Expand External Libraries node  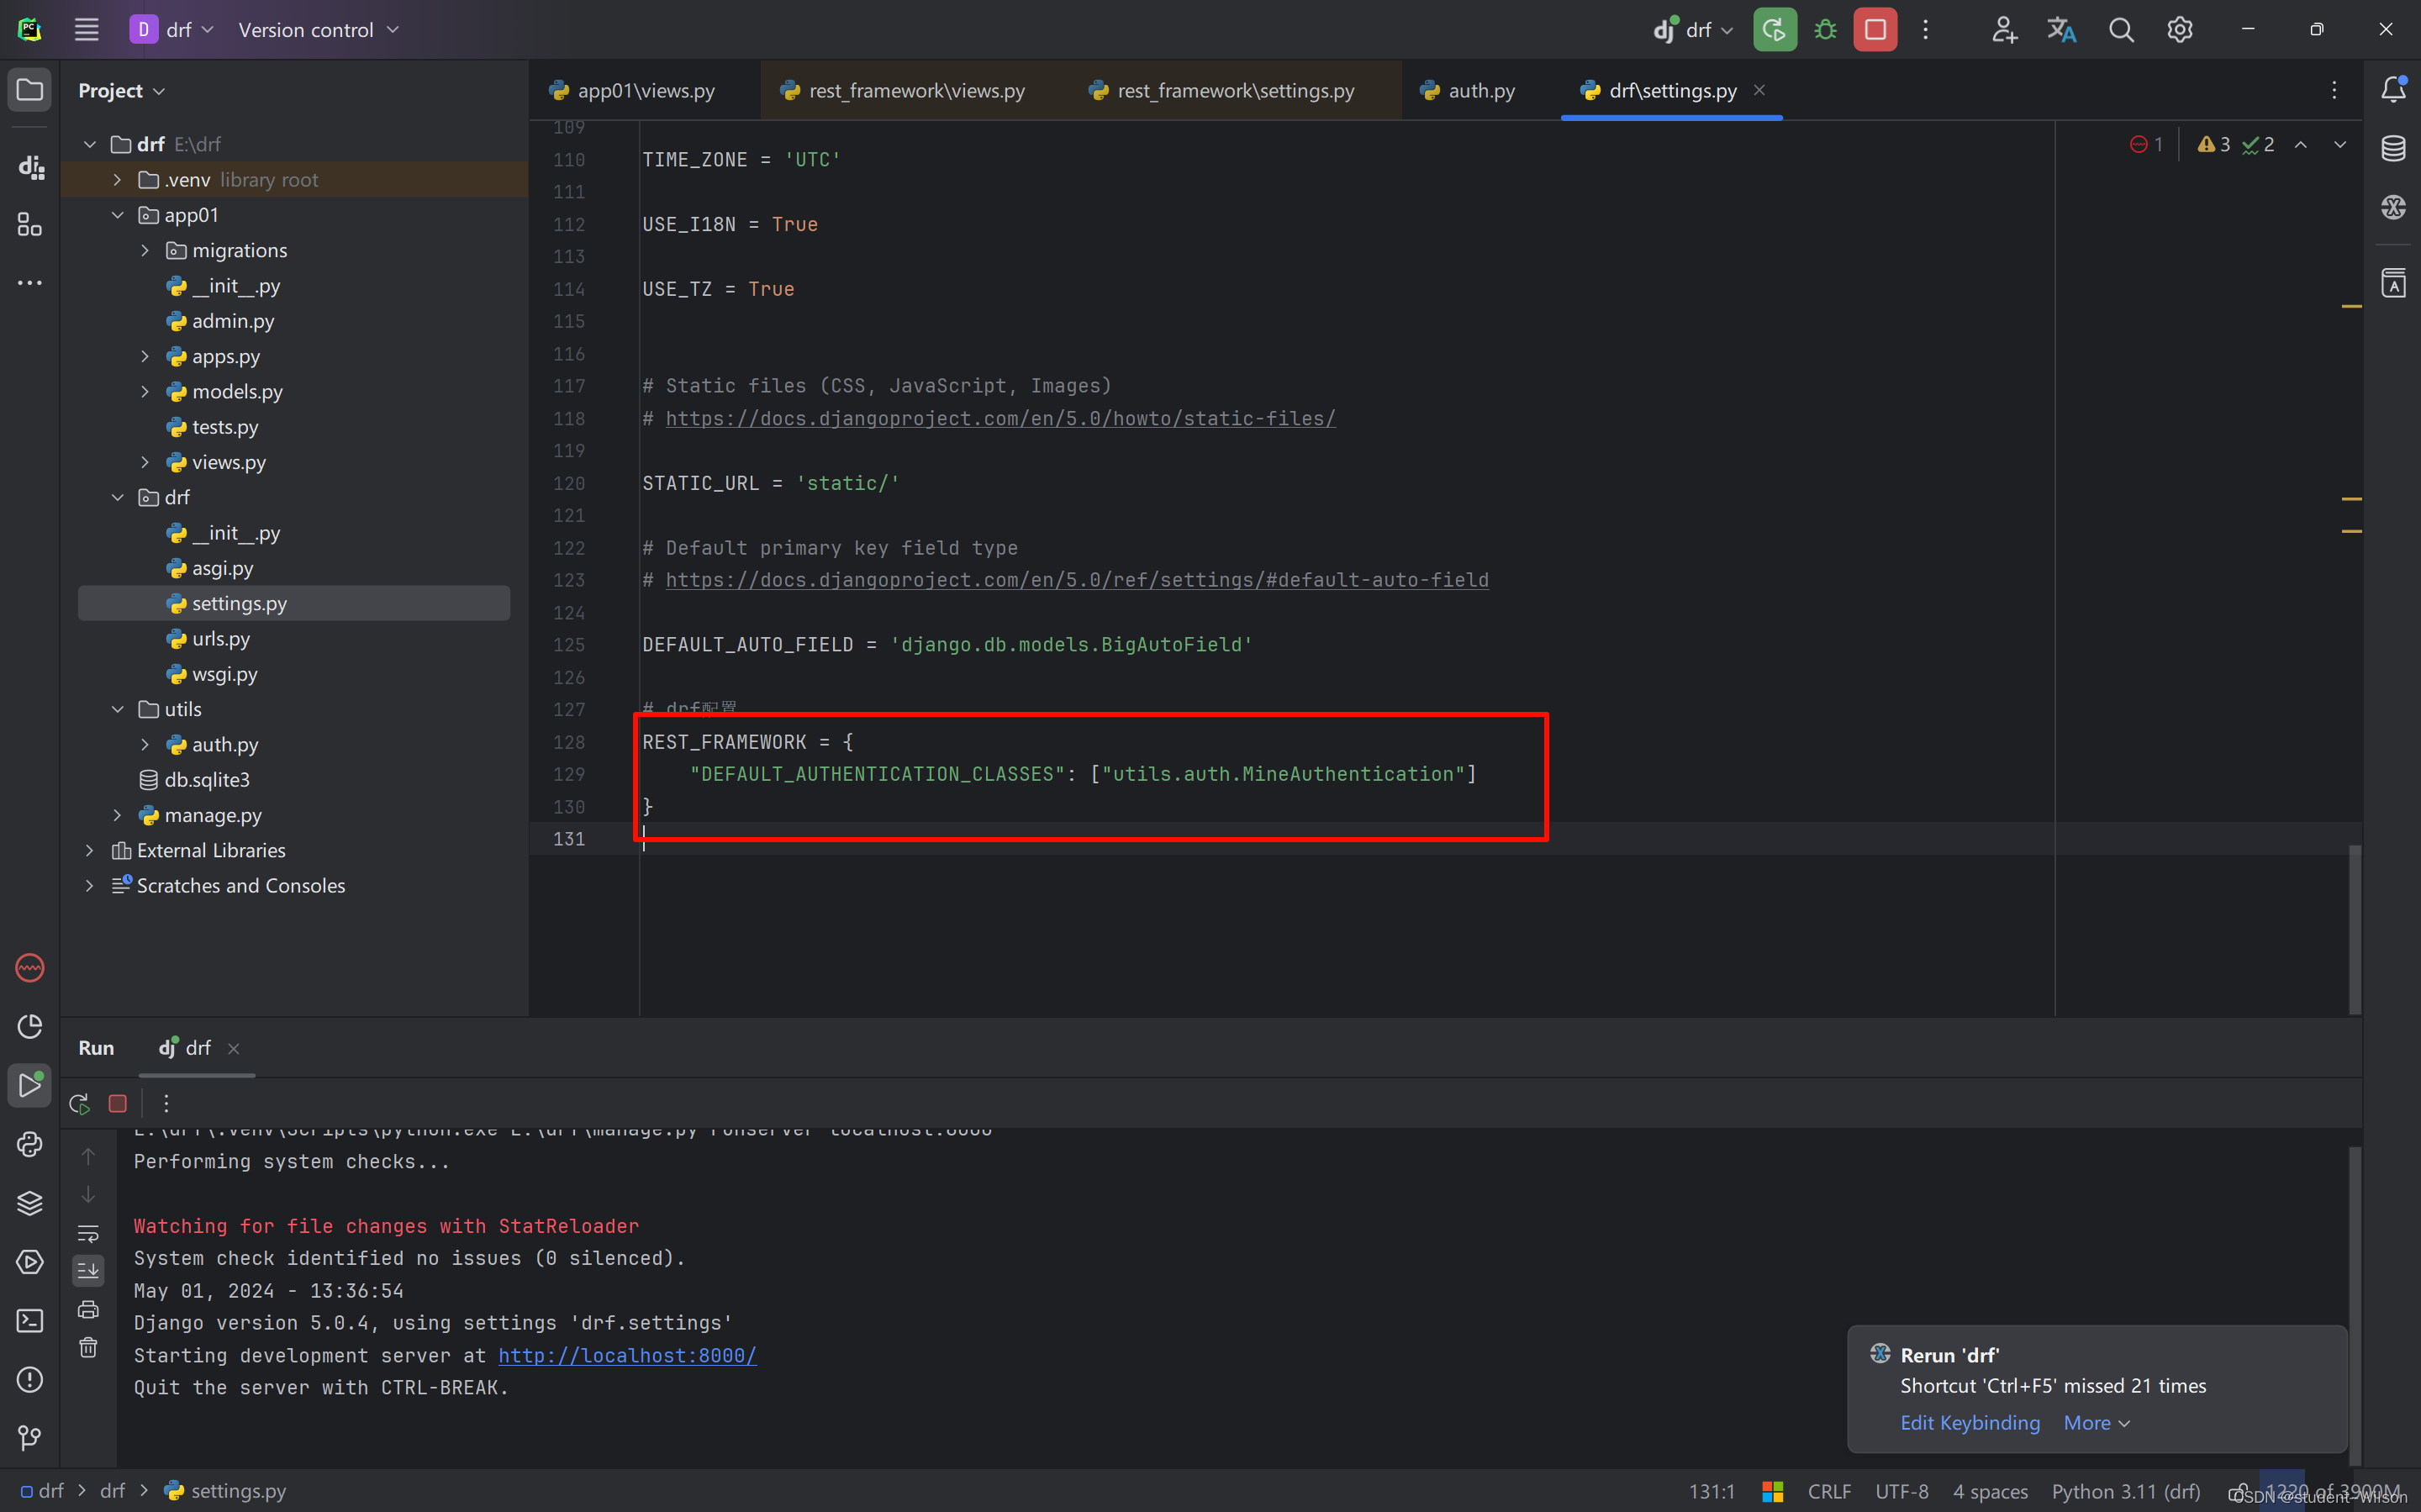point(90,850)
